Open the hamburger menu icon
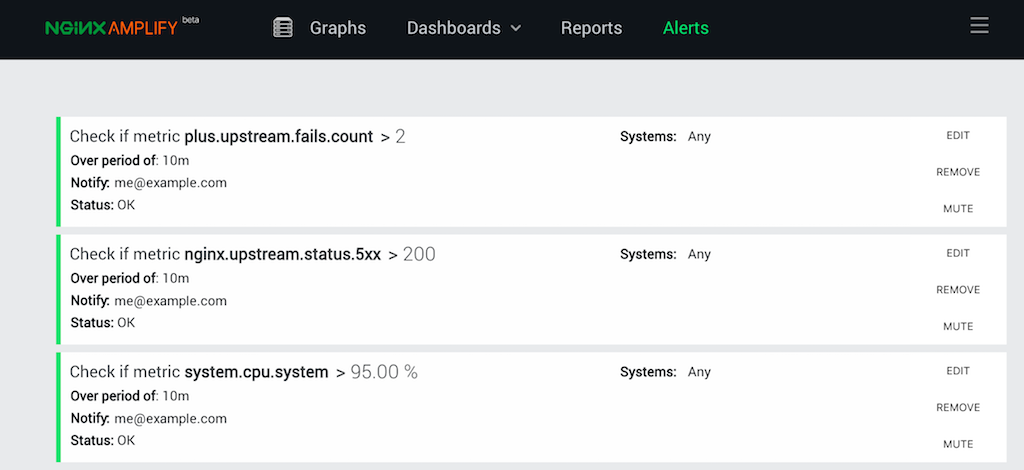1024x470 pixels. (x=979, y=27)
